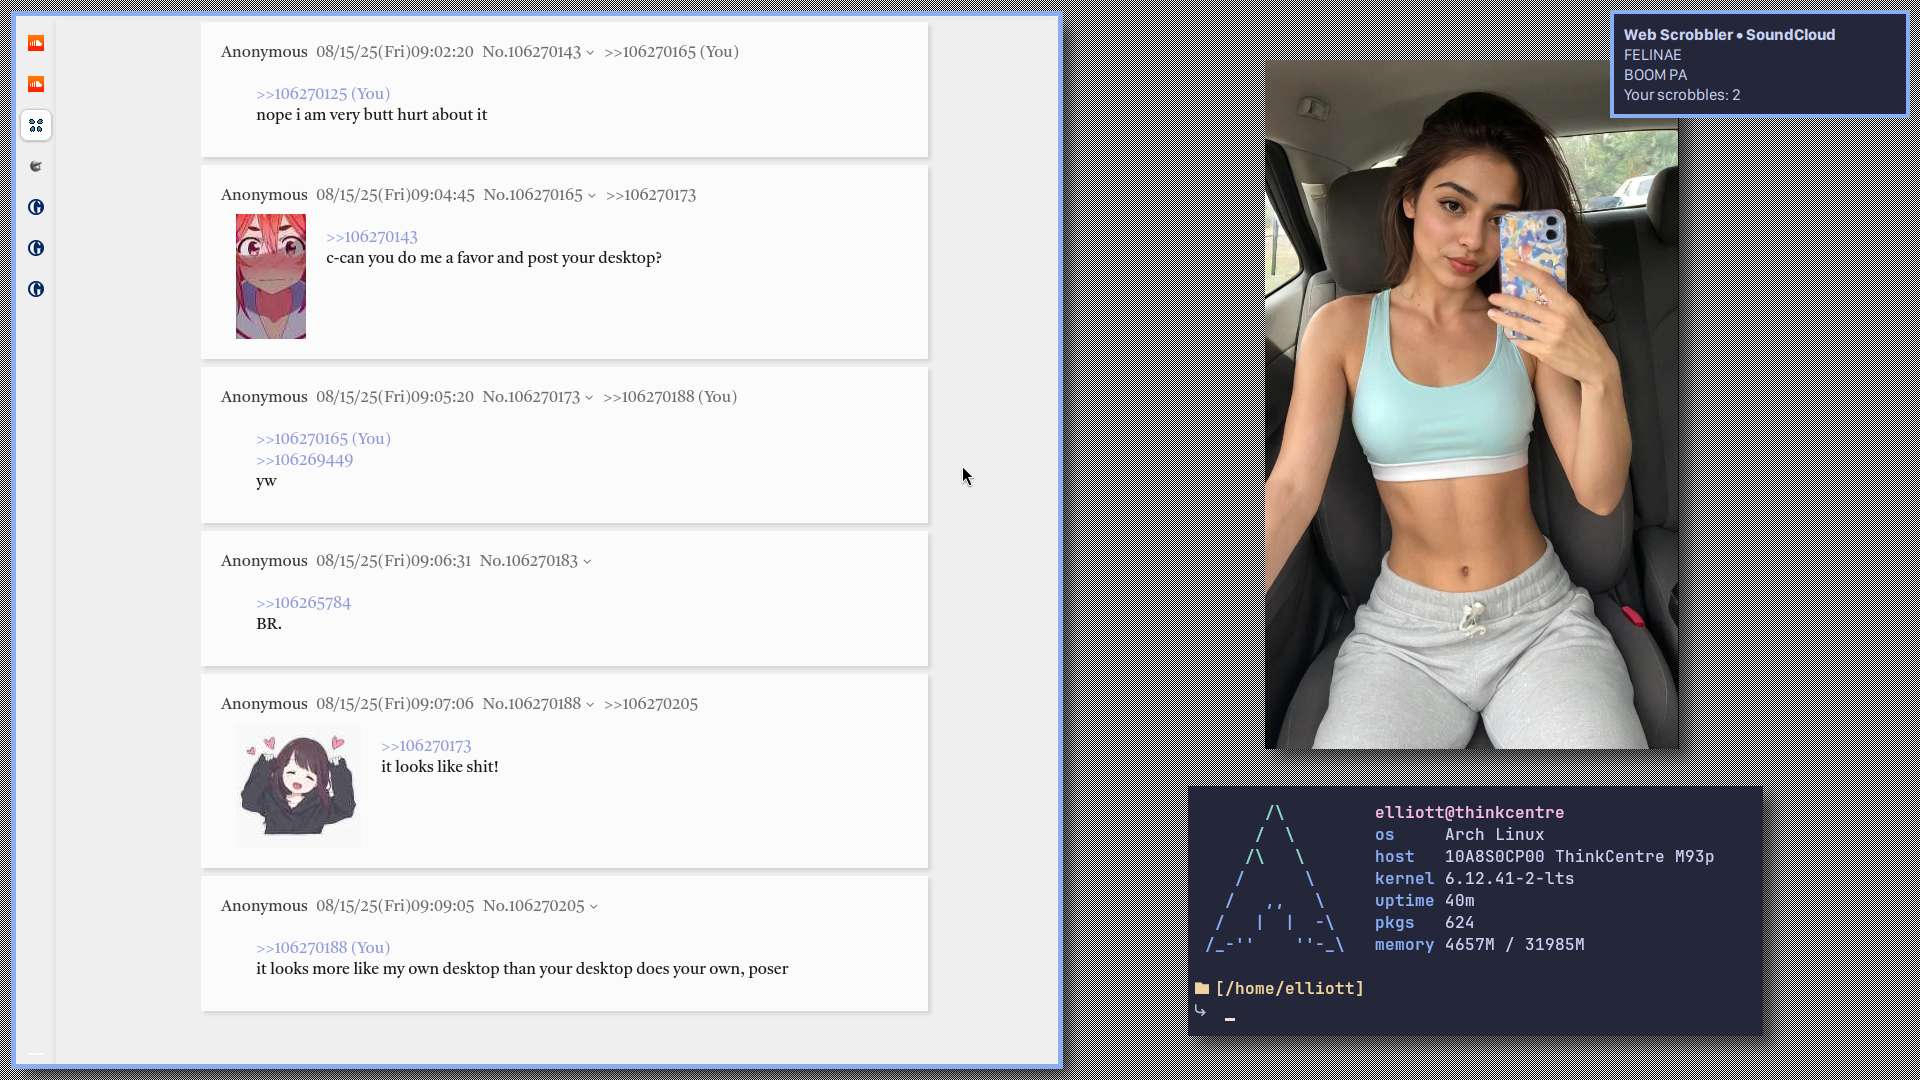Switch to the middle Guardian tab
This screenshot has height=1080, width=1920.
[x=36, y=248]
